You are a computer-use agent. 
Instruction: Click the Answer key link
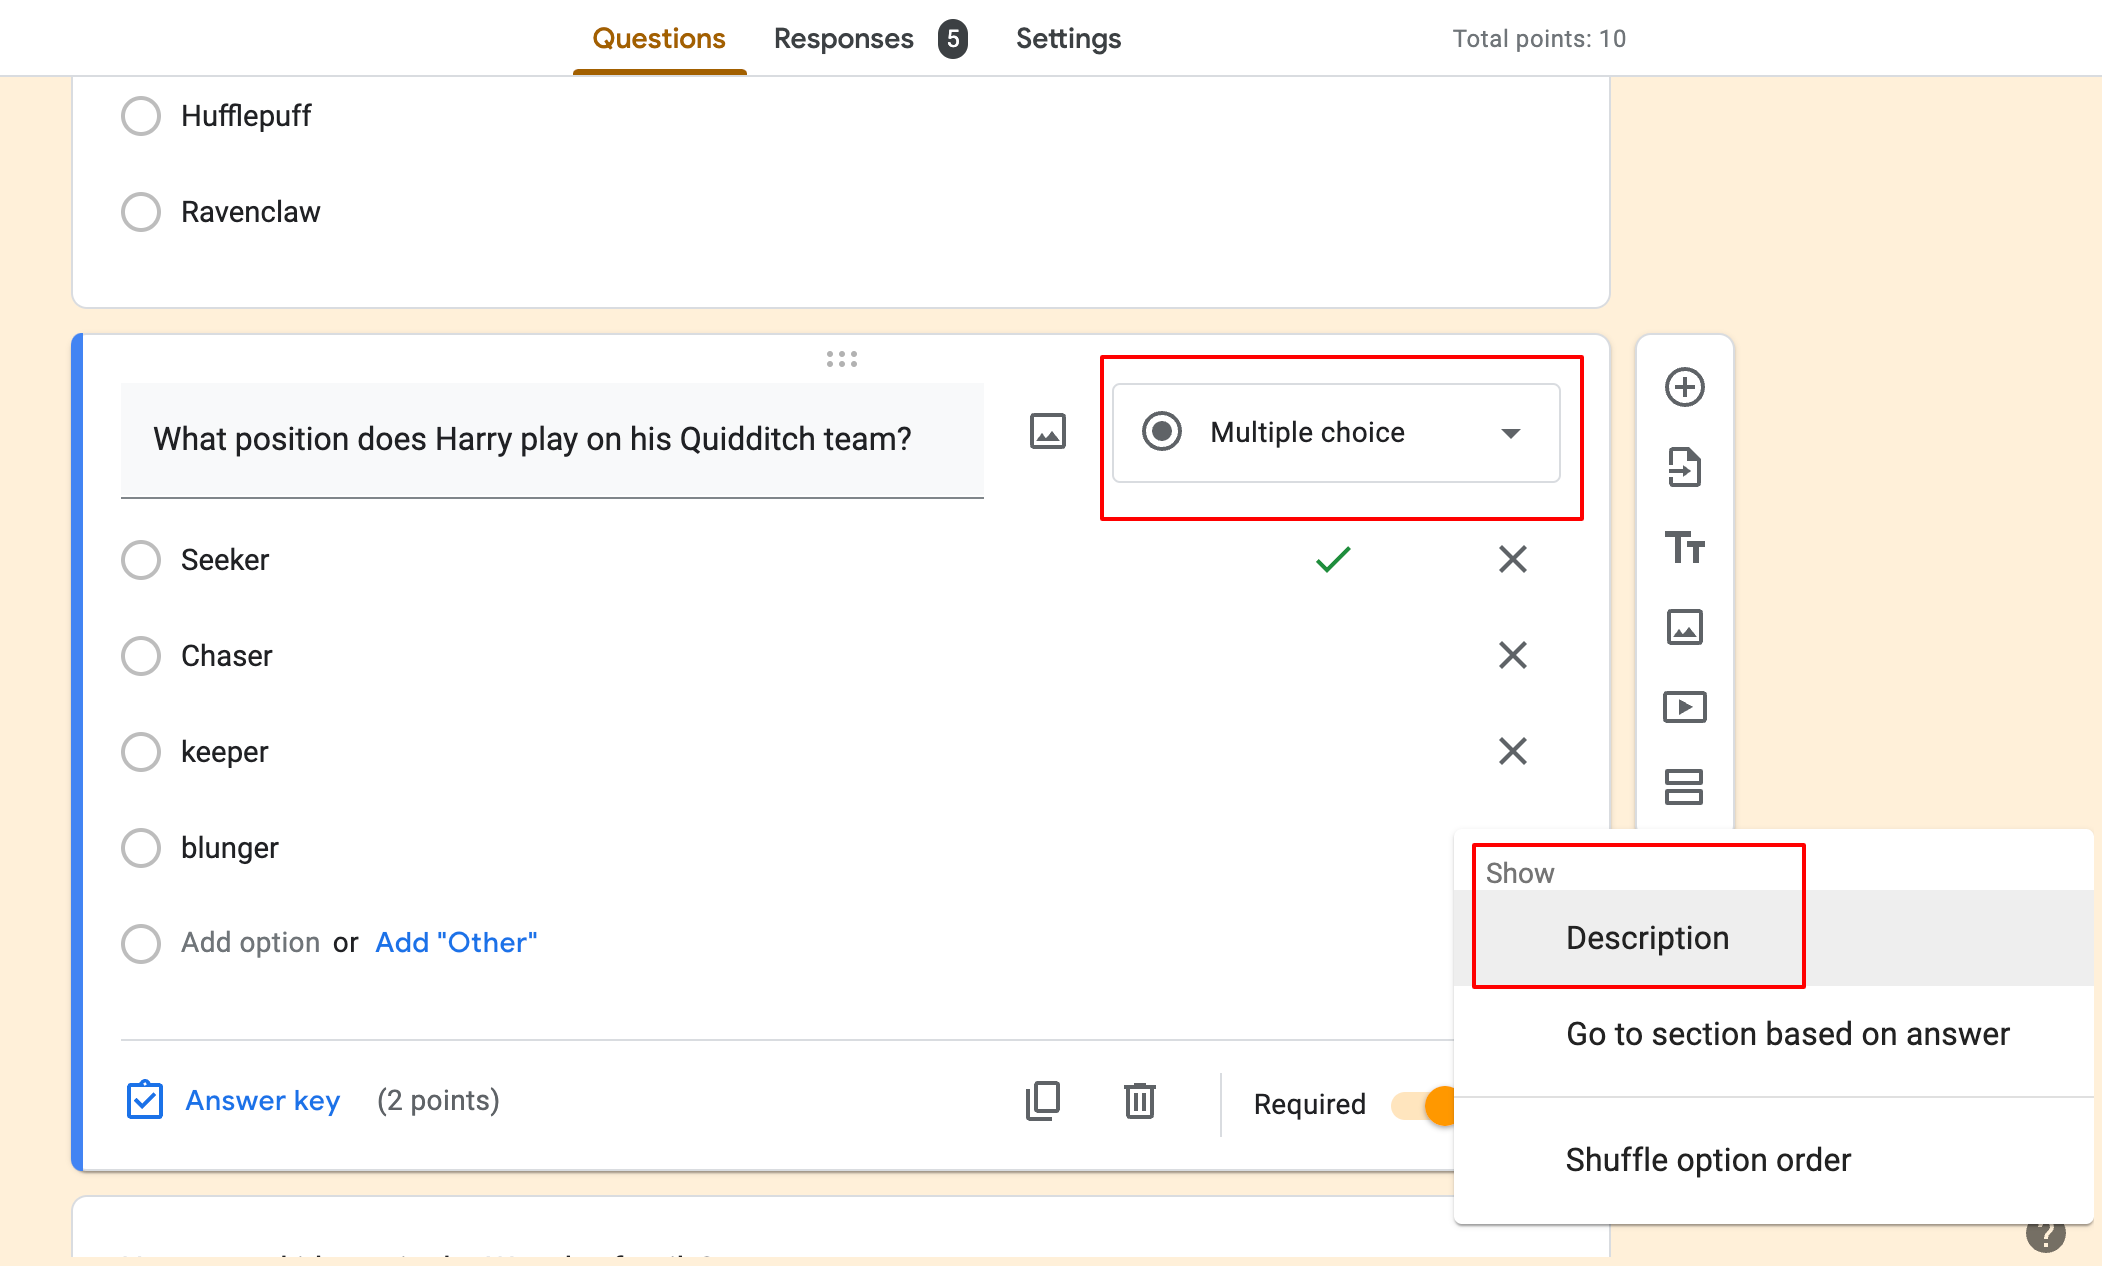click(x=262, y=1101)
